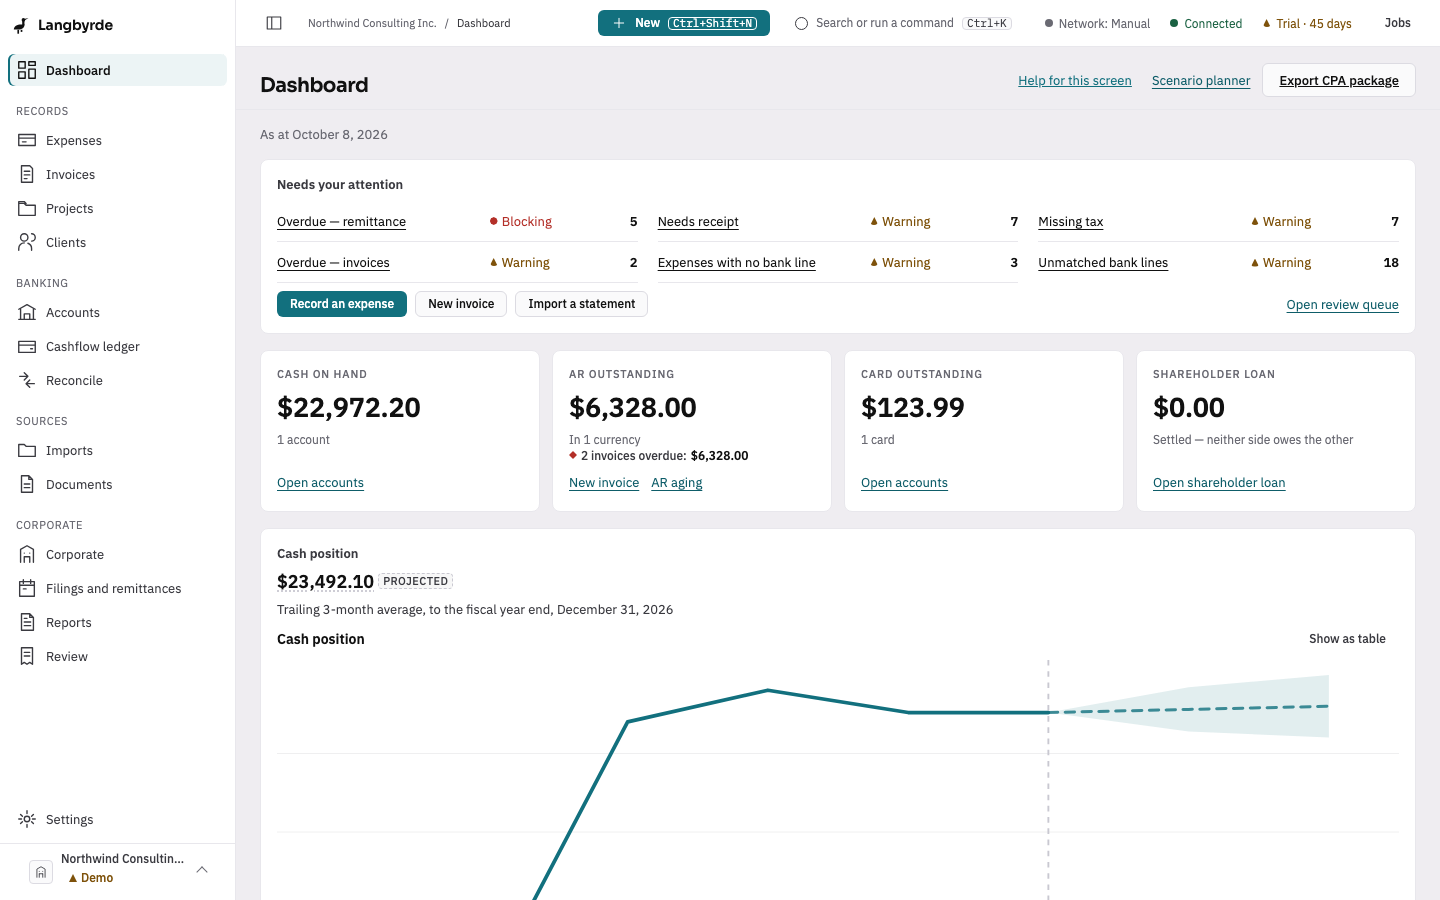Click the green Connected status dot
This screenshot has width=1440, height=900.
1174,23
